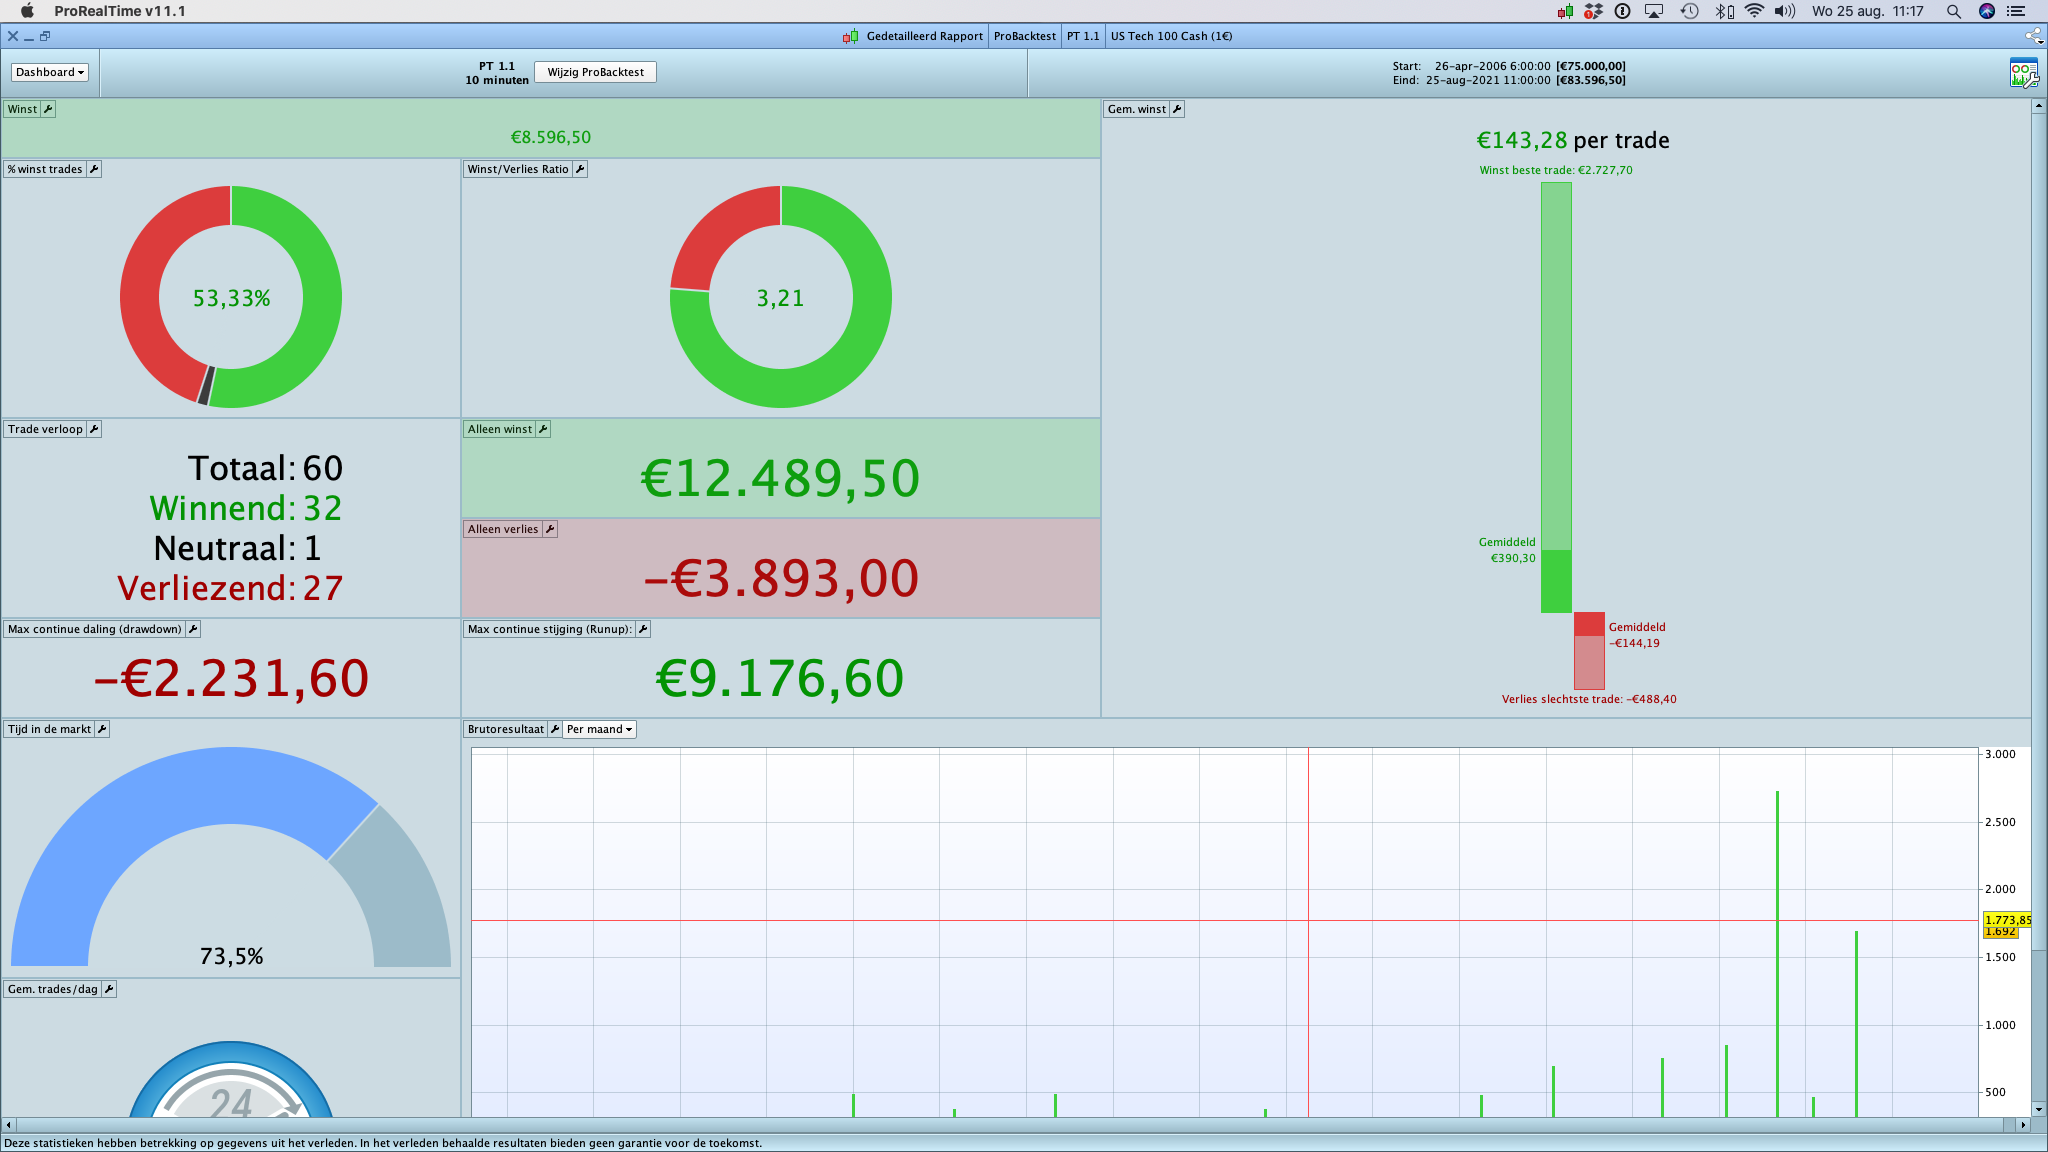Switch to the ProBacktest tab
The width and height of the screenshot is (2048, 1152).
click(1024, 36)
